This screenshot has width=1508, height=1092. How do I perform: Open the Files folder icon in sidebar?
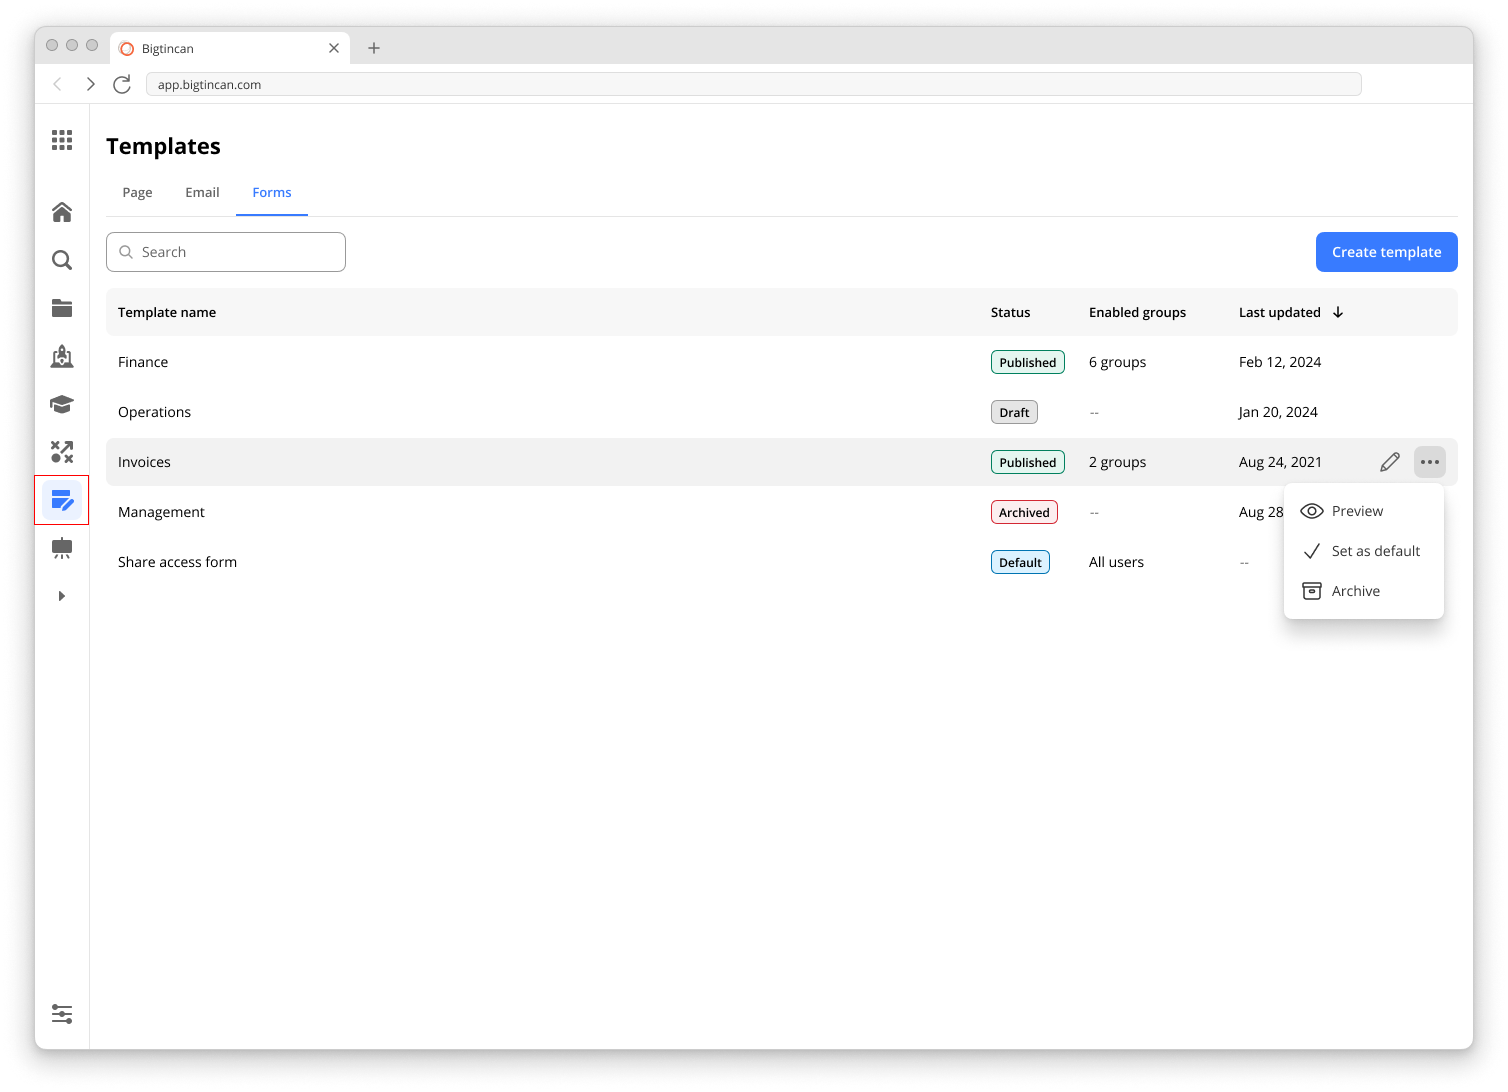(62, 308)
